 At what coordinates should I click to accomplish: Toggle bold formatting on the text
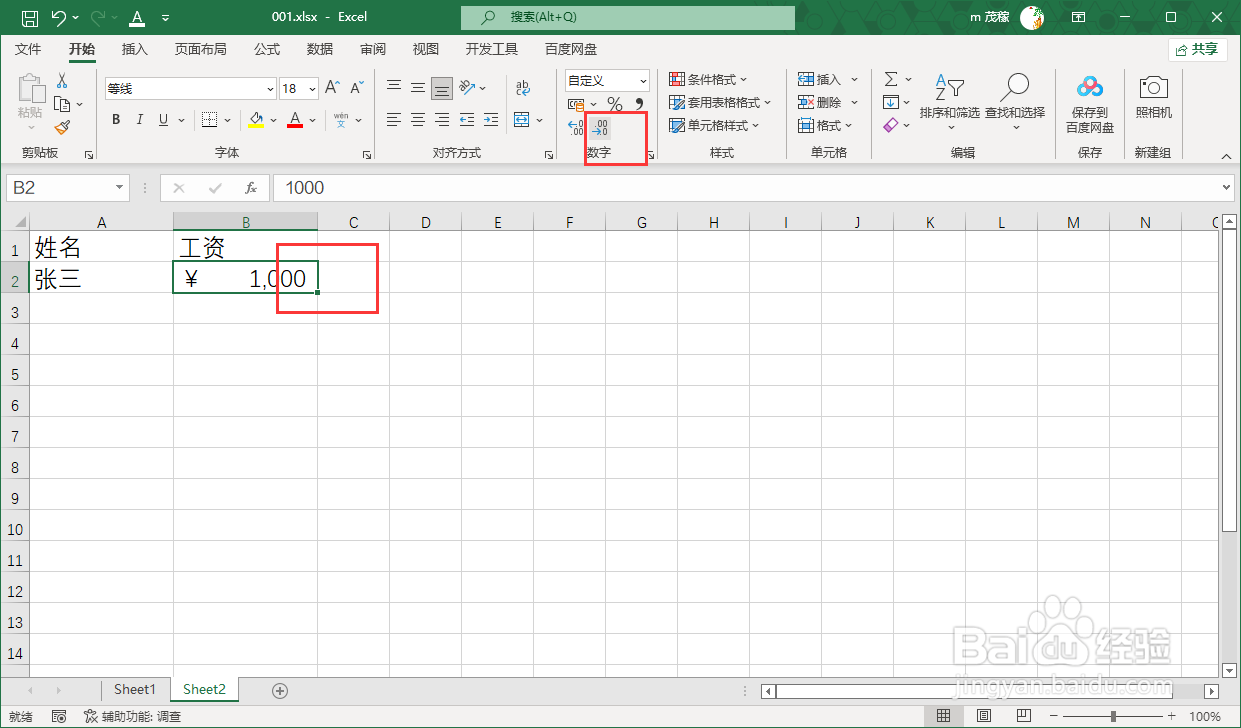click(115, 119)
